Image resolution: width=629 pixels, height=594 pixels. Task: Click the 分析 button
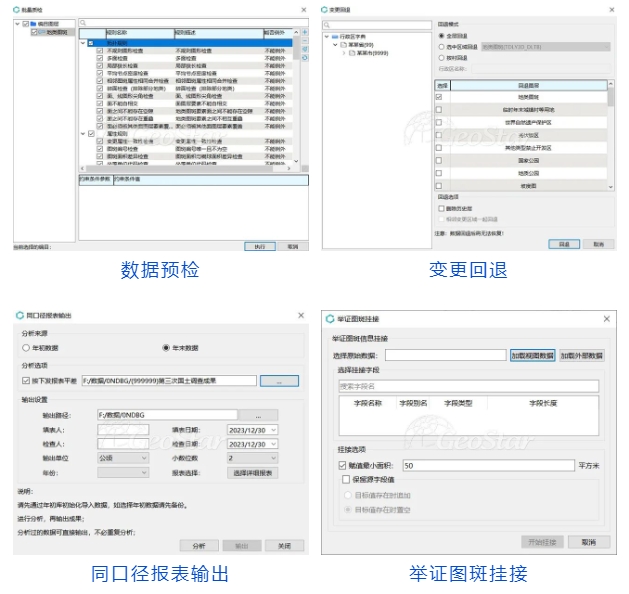198,545
